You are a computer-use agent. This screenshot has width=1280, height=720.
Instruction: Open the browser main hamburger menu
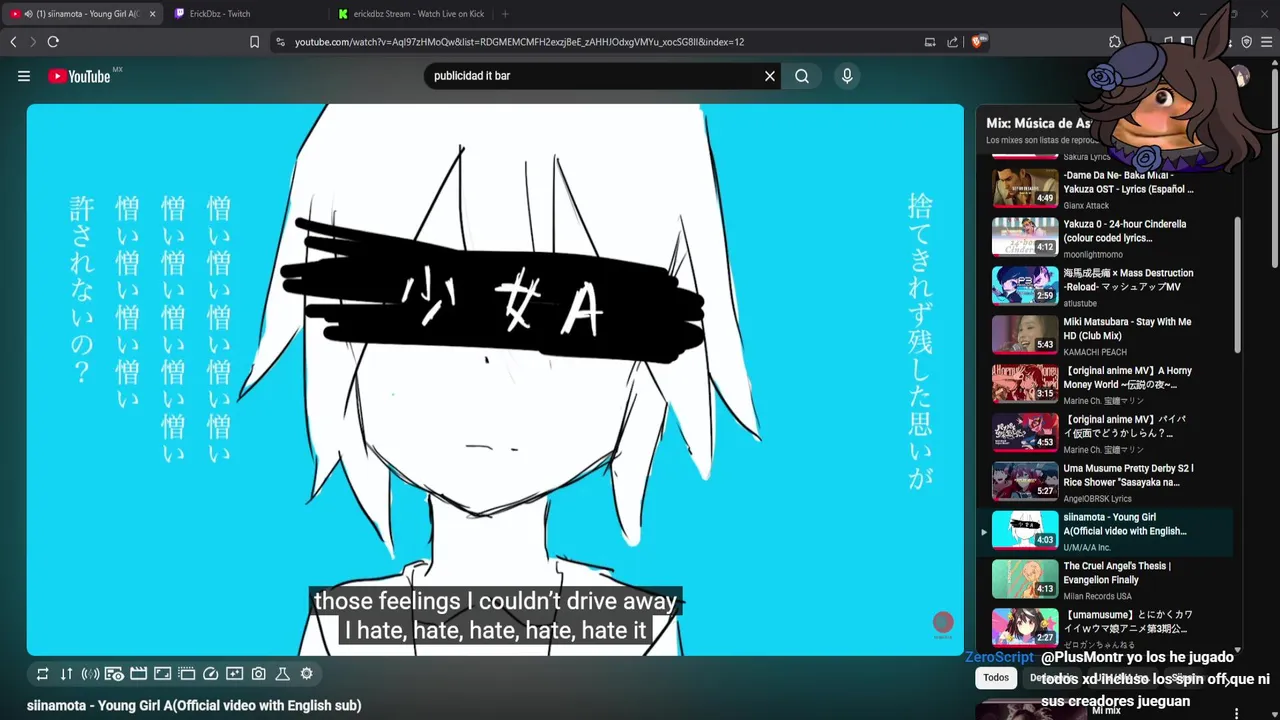(1267, 42)
